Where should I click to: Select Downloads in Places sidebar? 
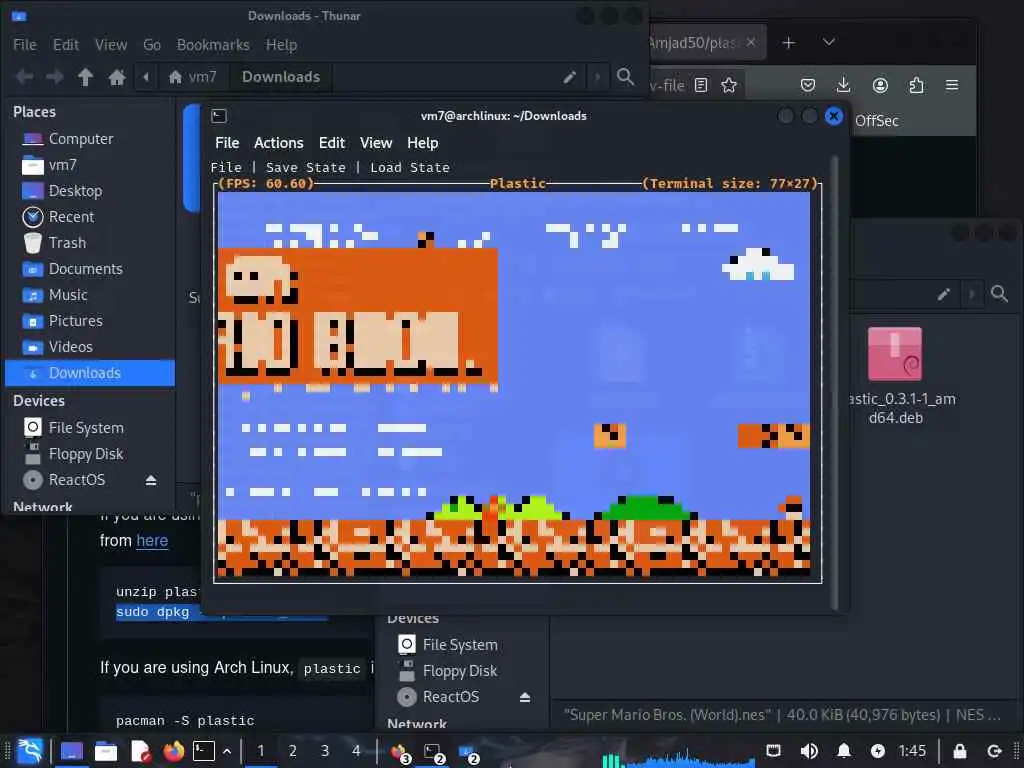(90, 373)
